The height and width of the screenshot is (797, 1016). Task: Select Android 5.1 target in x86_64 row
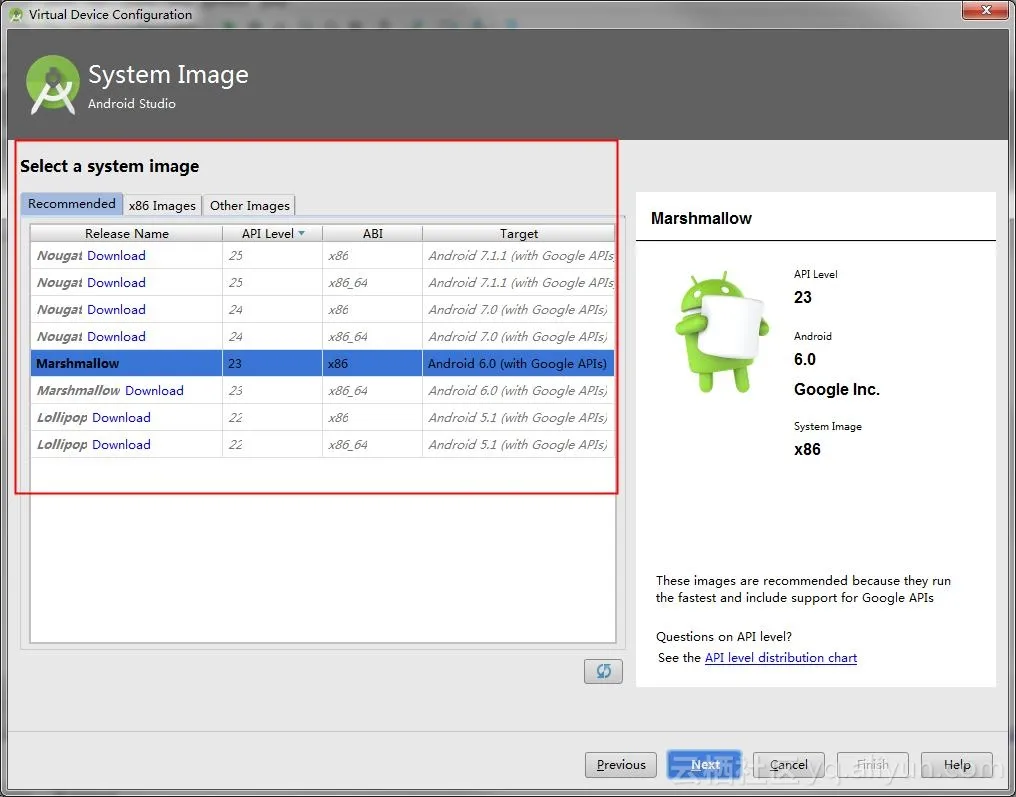click(x=518, y=445)
